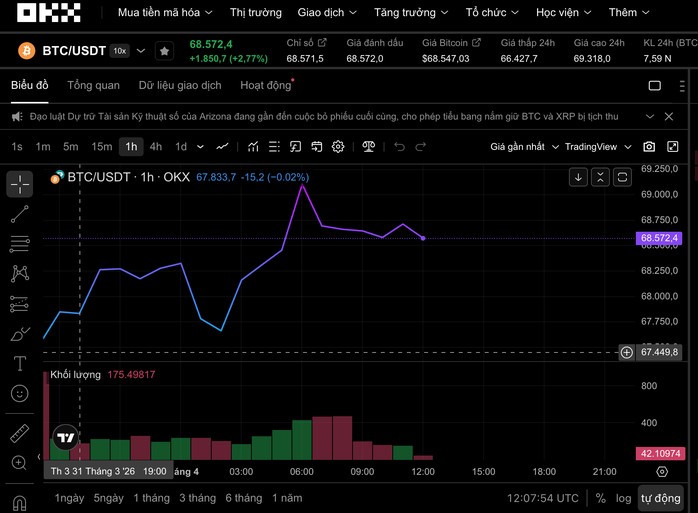Select the Text annotation tool
The width and height of the screenshot is (698, 513).
[19, 364]
